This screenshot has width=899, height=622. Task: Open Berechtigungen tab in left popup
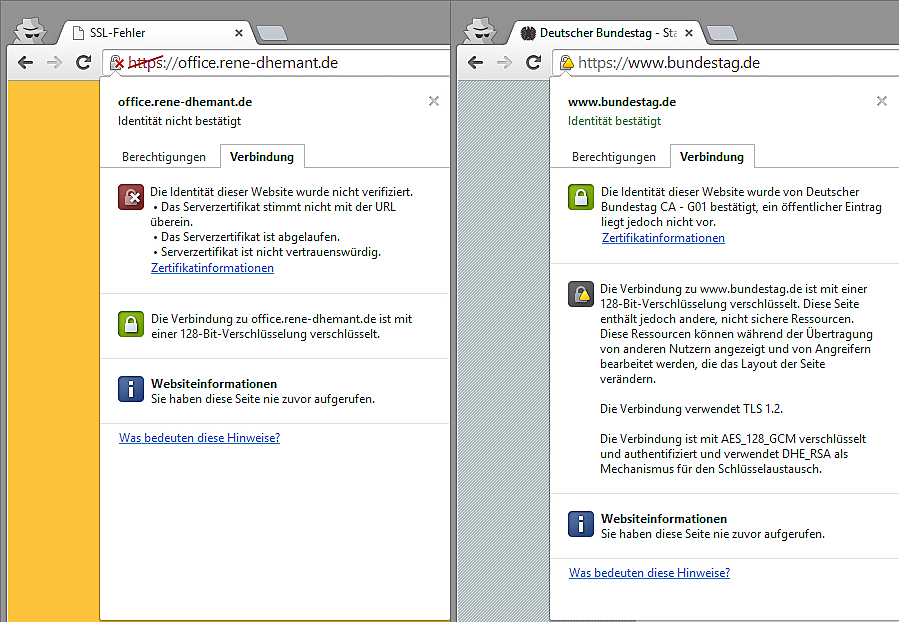[x=164, y=157]
